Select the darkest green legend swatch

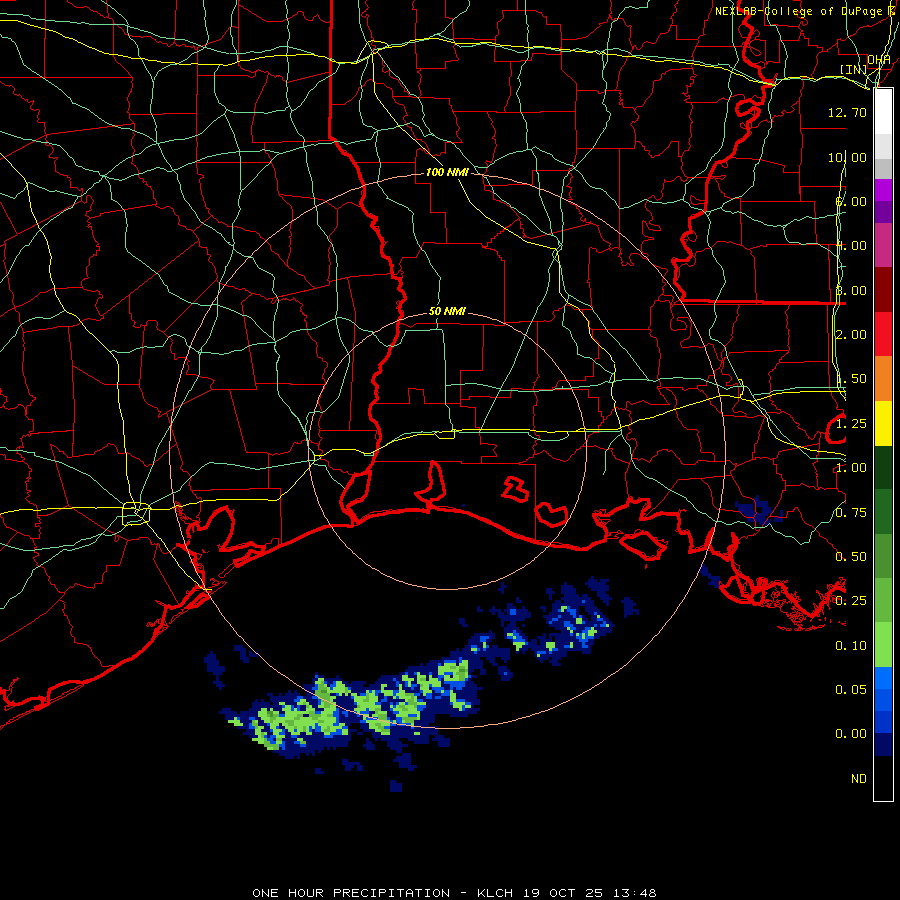(883, 467)
